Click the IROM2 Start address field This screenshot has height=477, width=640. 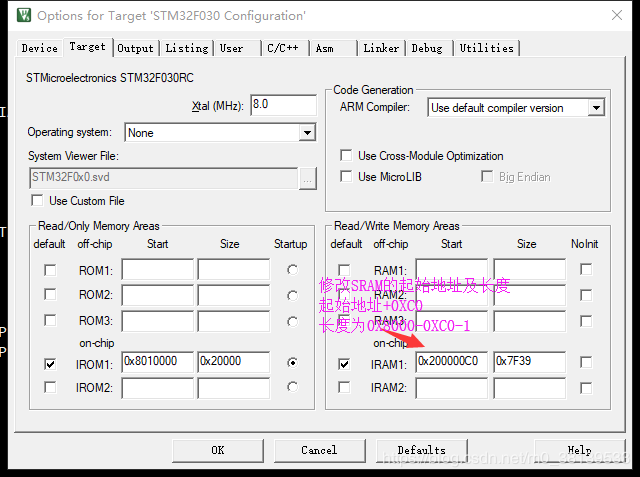(158, 388)
